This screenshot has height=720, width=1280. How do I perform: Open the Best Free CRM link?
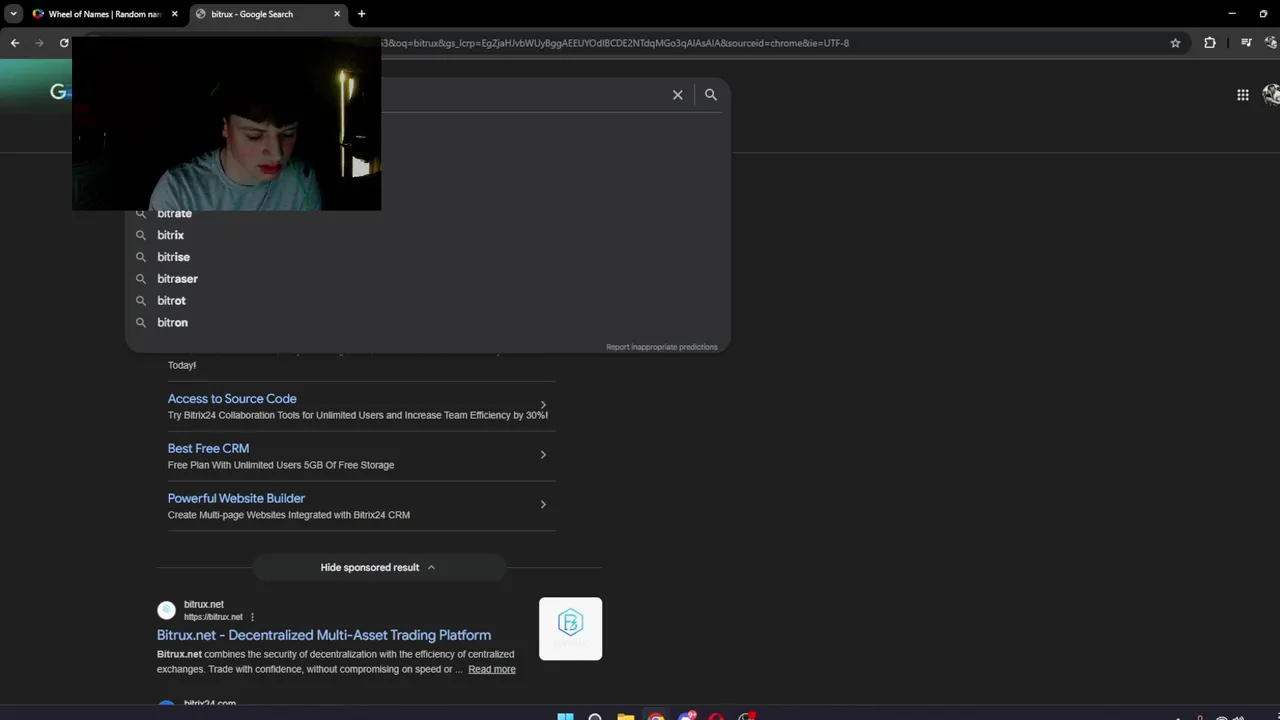[x=208, y=449]
